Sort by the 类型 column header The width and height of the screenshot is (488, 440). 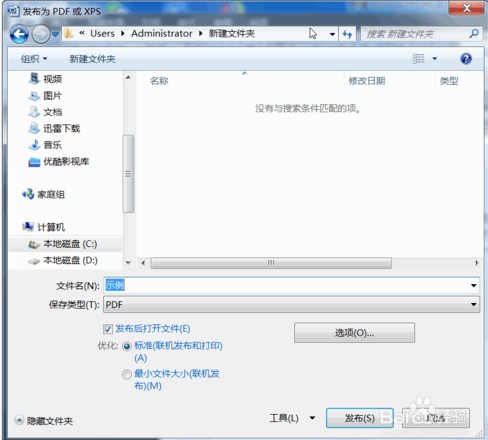[x=449, y=81]
